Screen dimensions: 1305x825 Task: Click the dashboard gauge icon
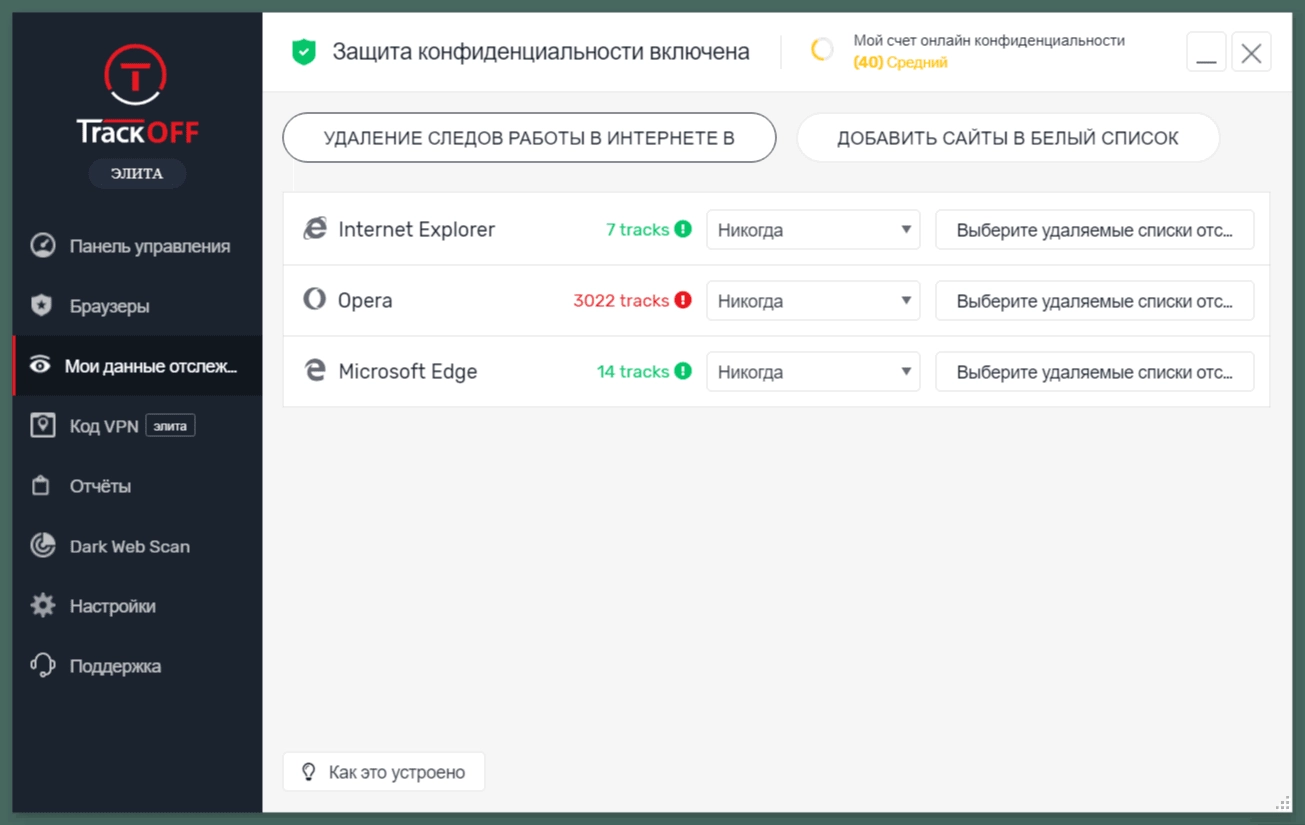[42, 245]
